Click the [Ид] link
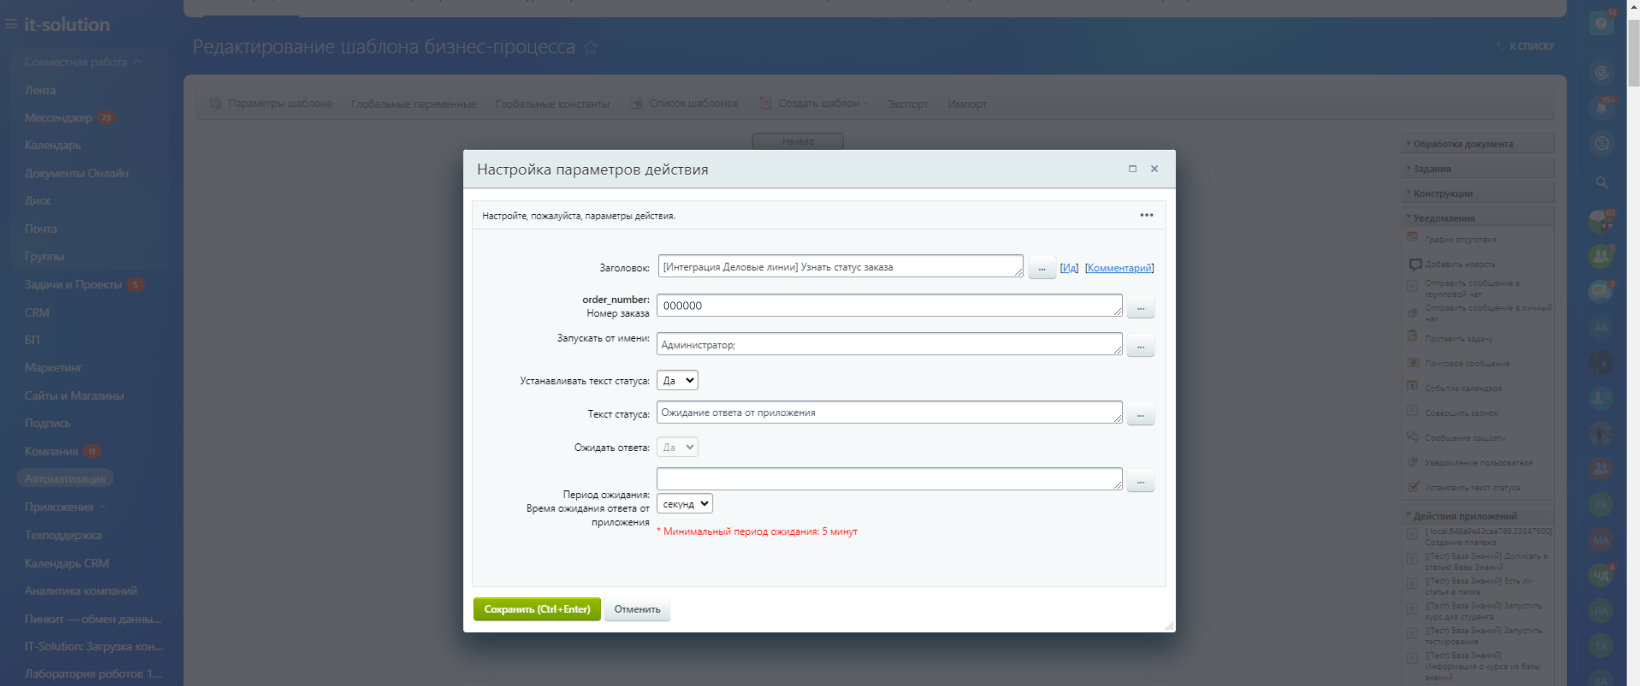 [x=1069, y=268]
